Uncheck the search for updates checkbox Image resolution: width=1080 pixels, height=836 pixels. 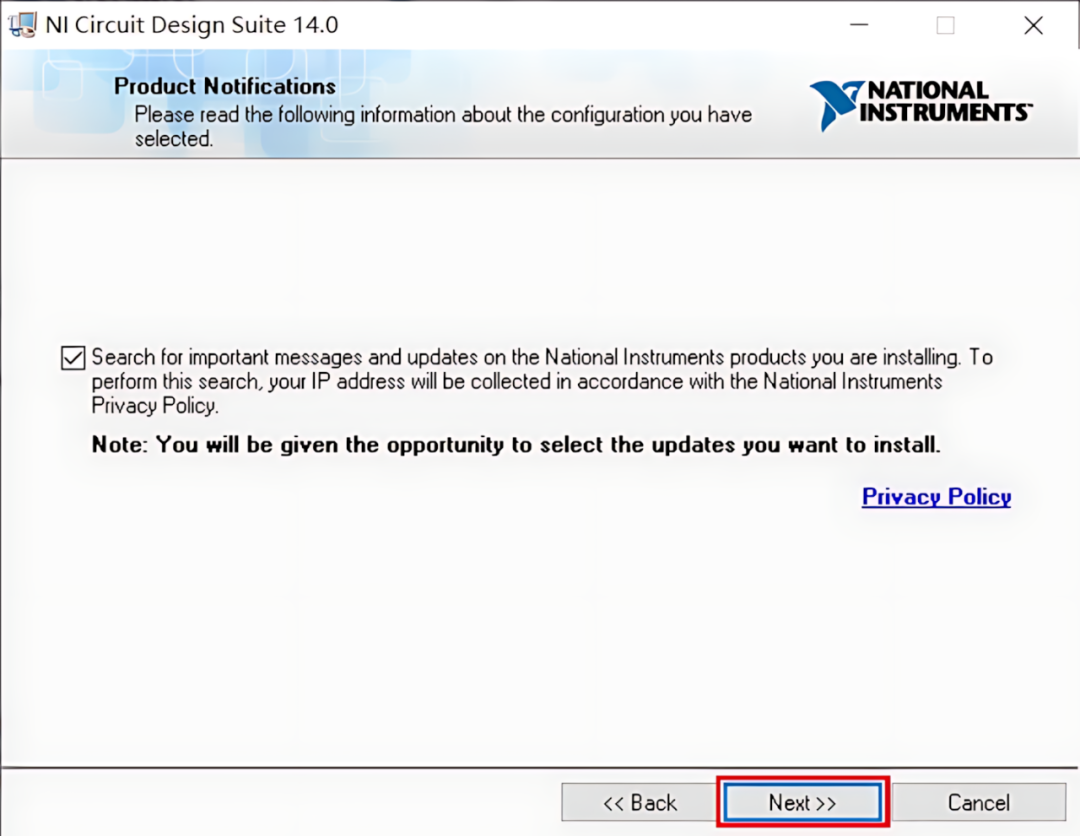click(73, 358)
